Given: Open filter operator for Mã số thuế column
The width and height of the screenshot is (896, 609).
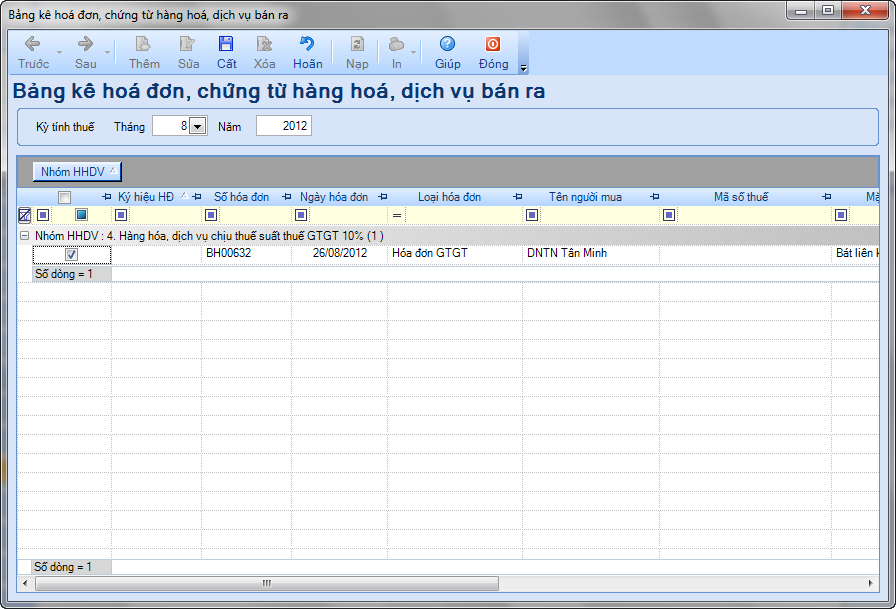Looking at the screenshot, I should [x=669, y=215].
